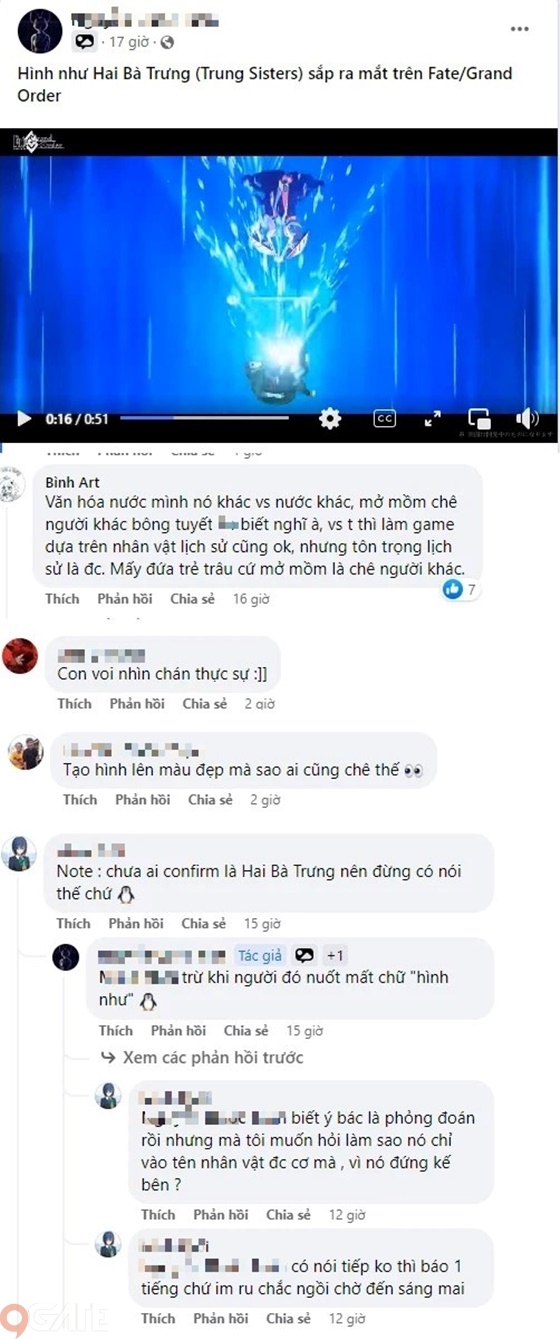Click the 17 giờ post timestamp
This screenshot has height=1339, width=560.
(x=129, y=42)
